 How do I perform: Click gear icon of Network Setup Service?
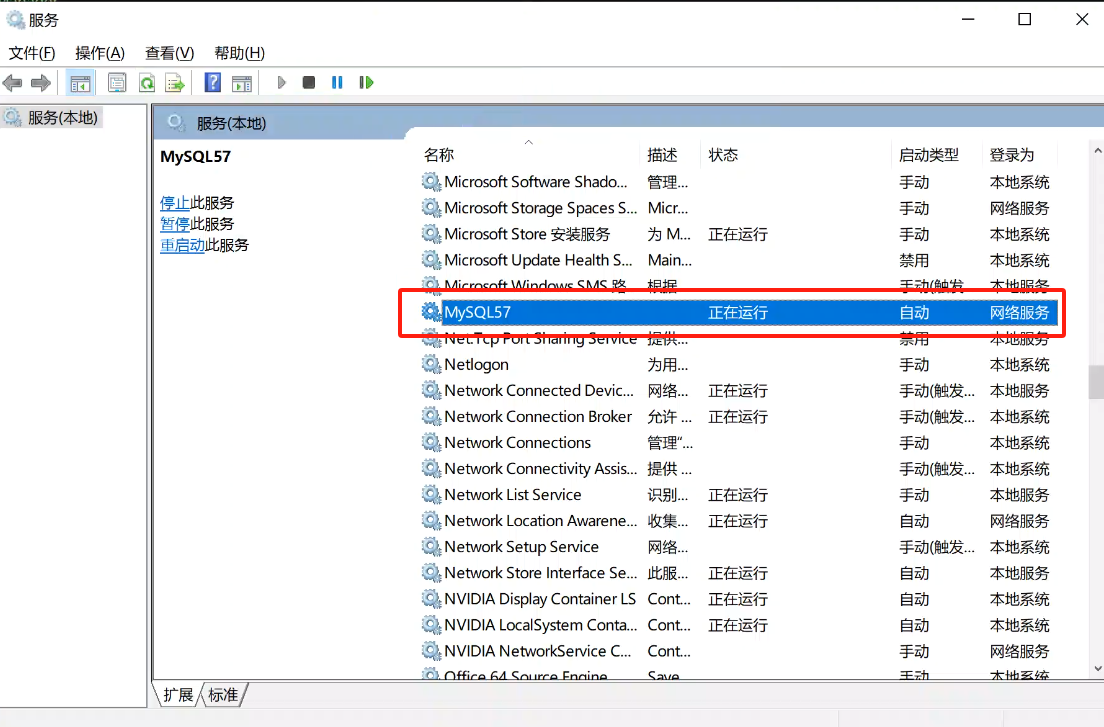click(x=431, y=546)
